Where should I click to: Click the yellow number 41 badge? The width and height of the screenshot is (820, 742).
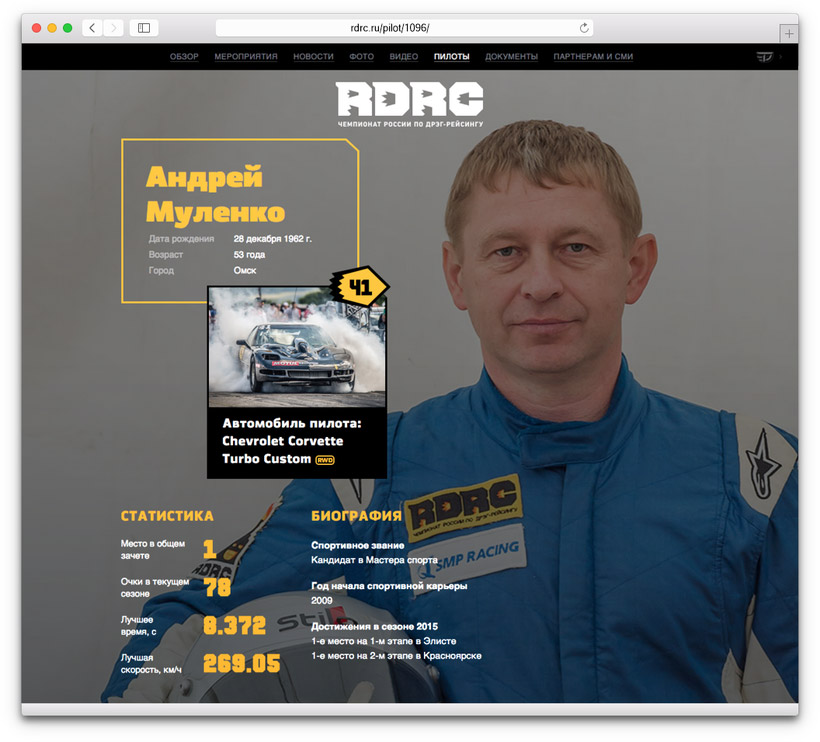click(x=359, y=288)
